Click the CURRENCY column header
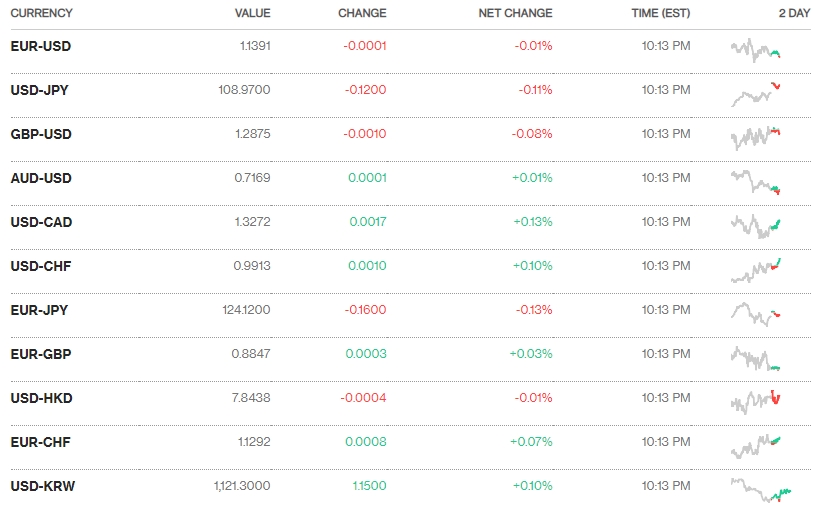The width and height of the screenshot is (820, 512). [x=41, y=13]
